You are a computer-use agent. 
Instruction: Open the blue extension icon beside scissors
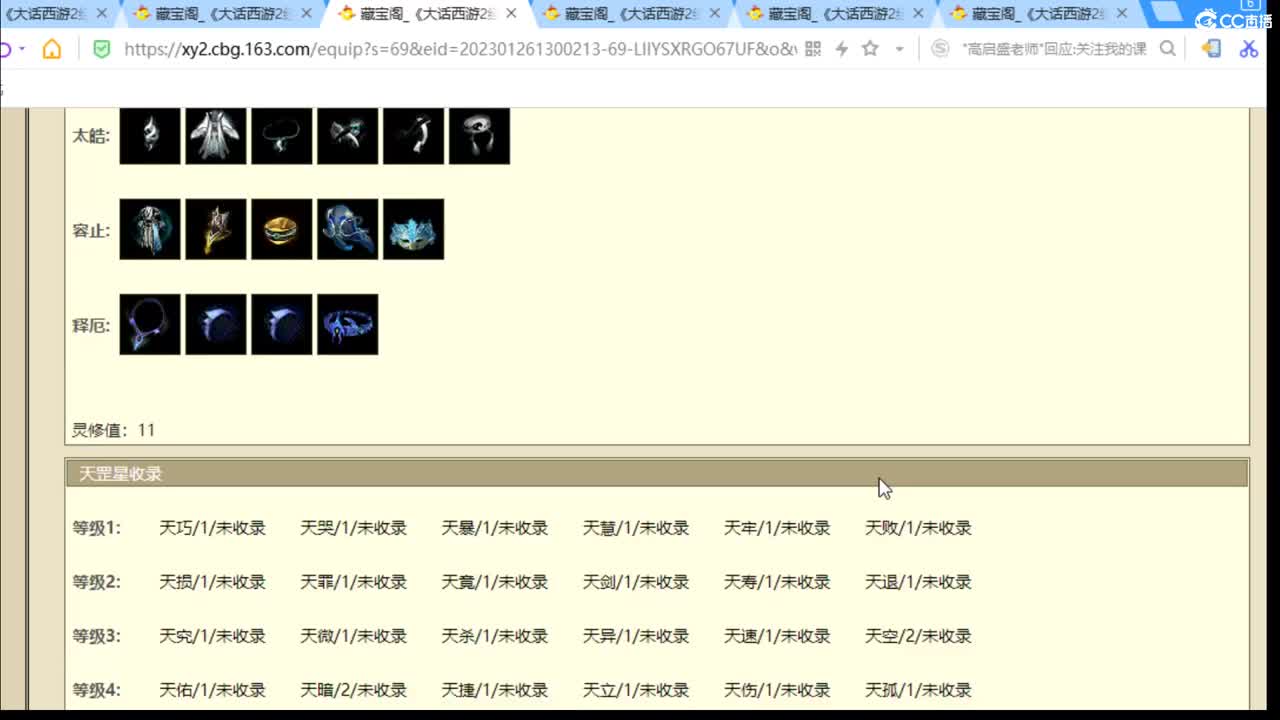point(1212,49)
